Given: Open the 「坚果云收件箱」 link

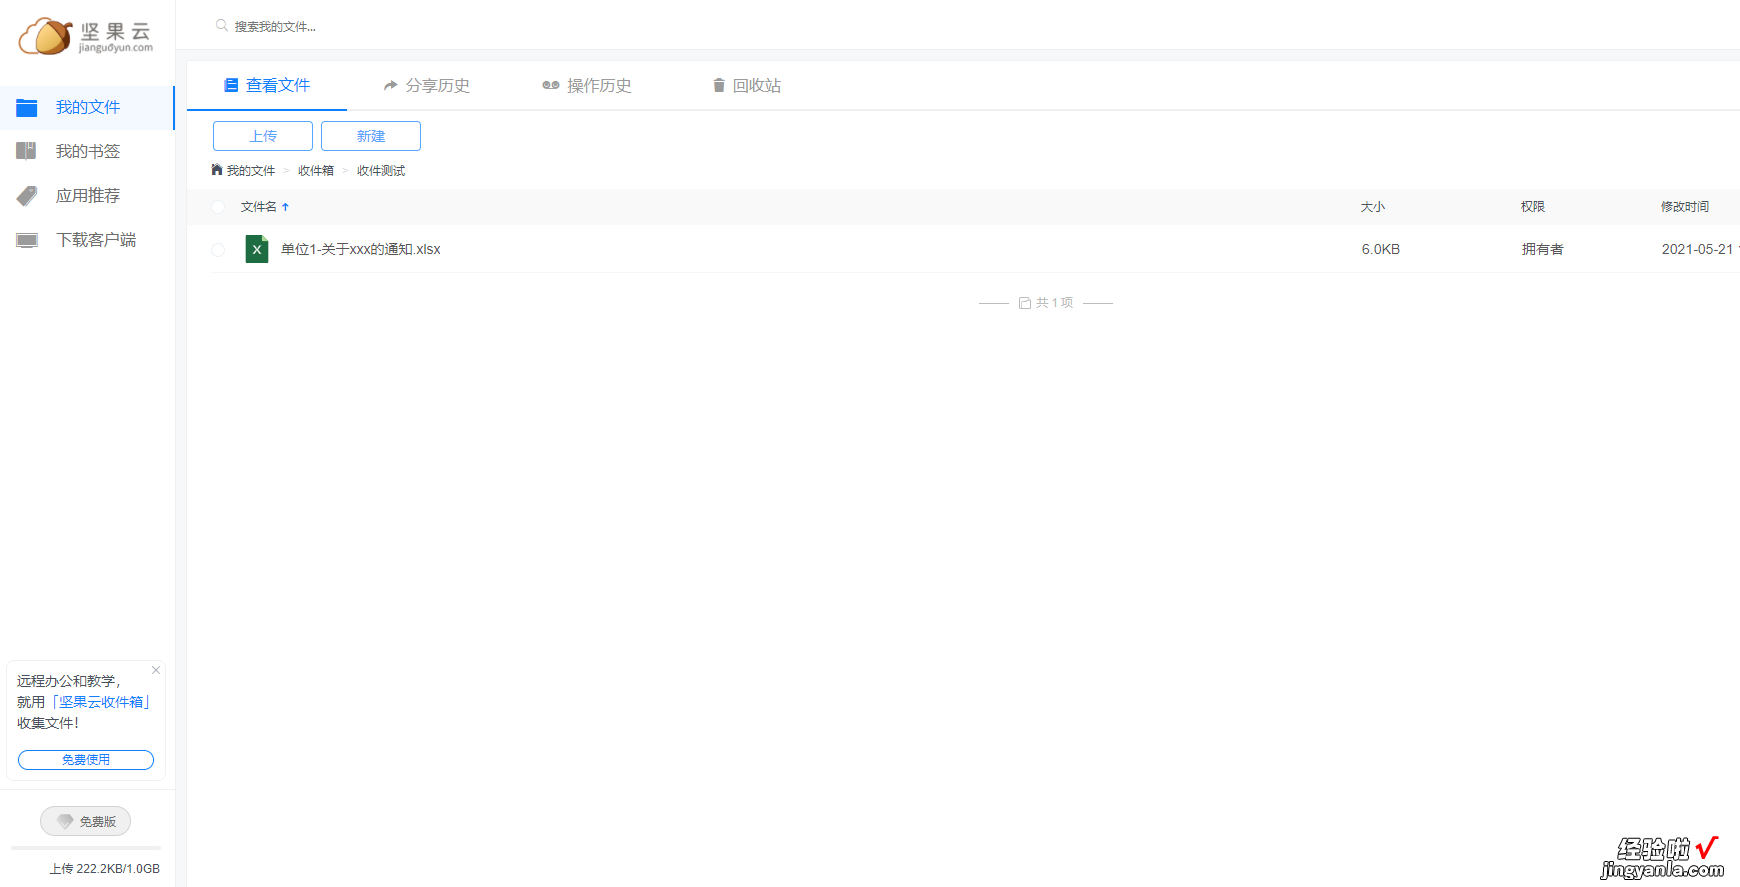Looking at the screenshot, I should (101, 702).
